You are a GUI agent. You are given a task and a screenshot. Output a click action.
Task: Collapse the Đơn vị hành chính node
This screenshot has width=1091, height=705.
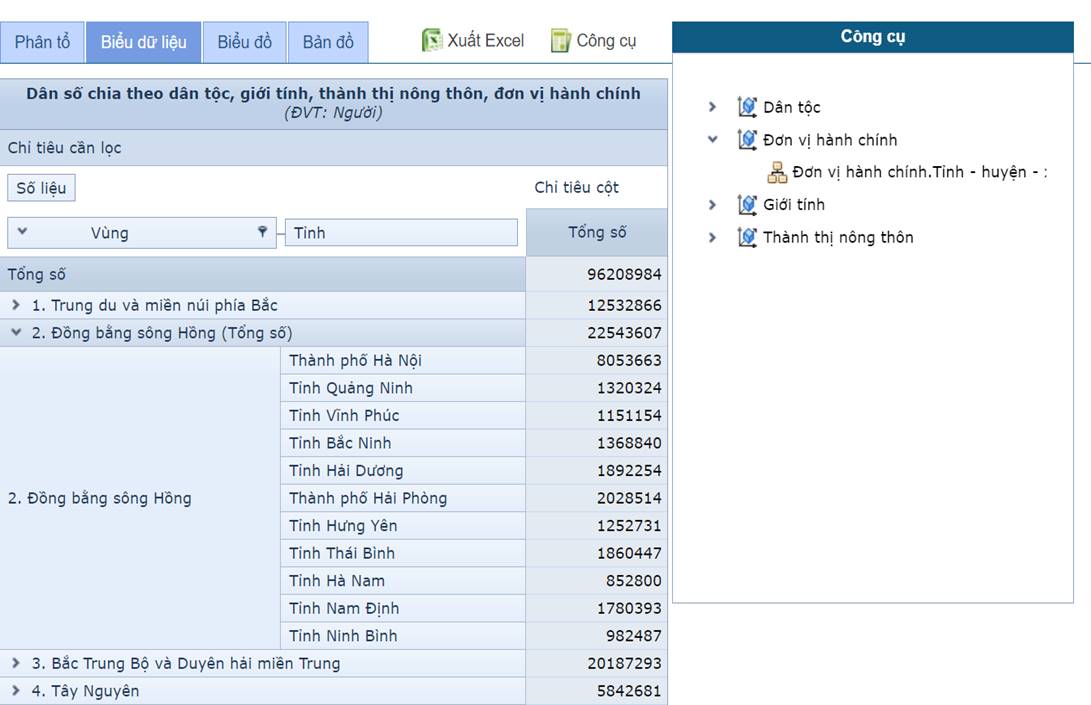[x=712, y=140]
